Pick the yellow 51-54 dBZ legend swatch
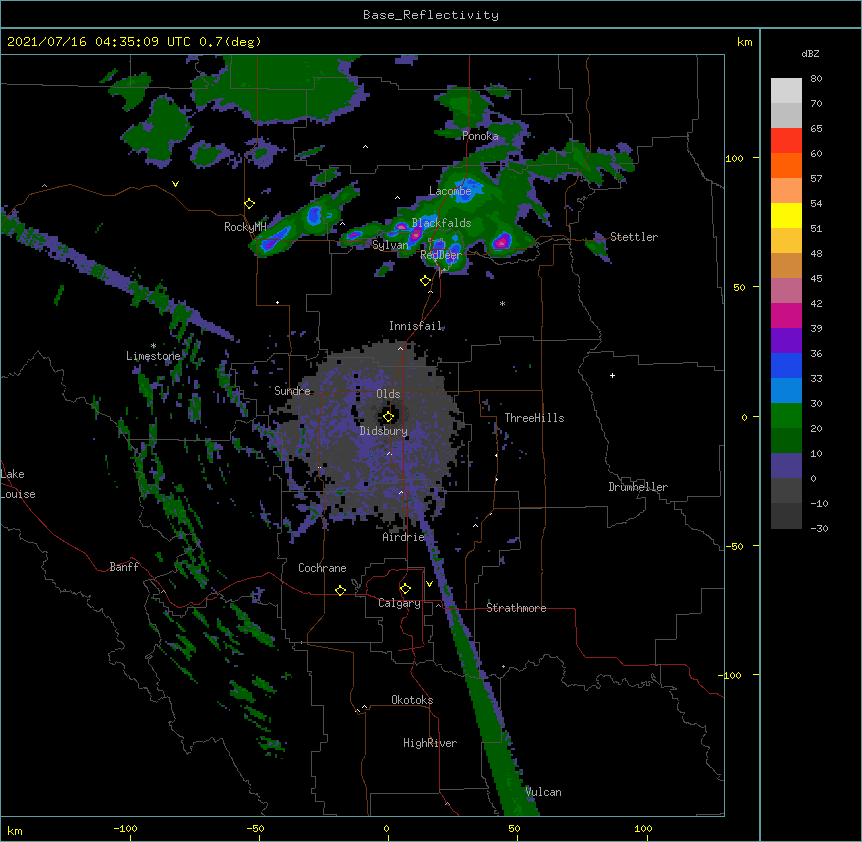This screenshot has width=862, height=842. click(x=786, y=215)
